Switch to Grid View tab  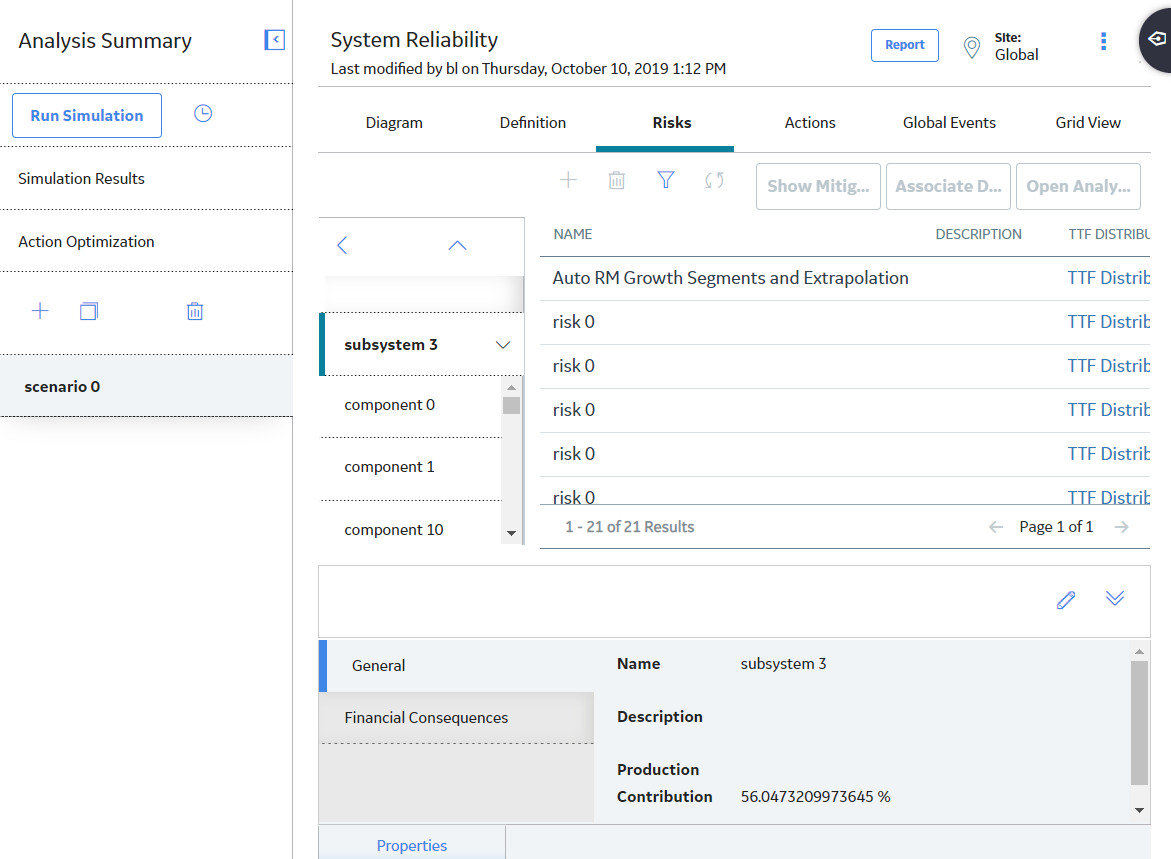point(1087,123)
